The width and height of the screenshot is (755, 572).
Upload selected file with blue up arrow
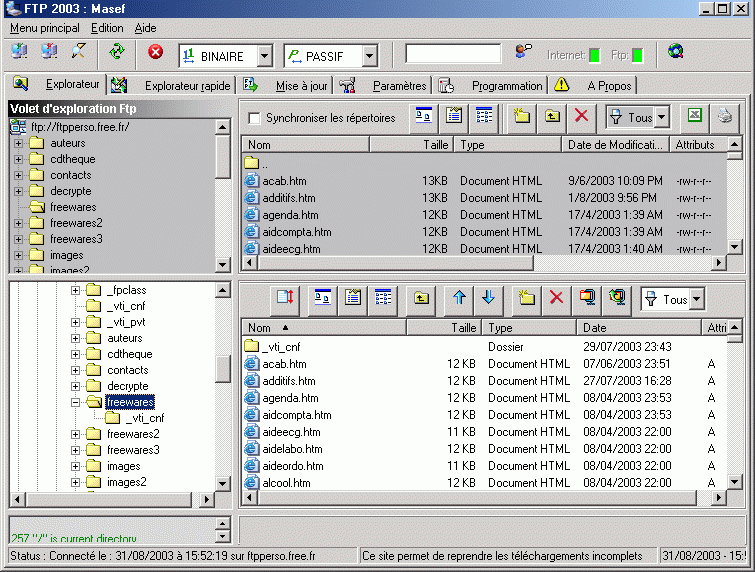click(459, 299)
